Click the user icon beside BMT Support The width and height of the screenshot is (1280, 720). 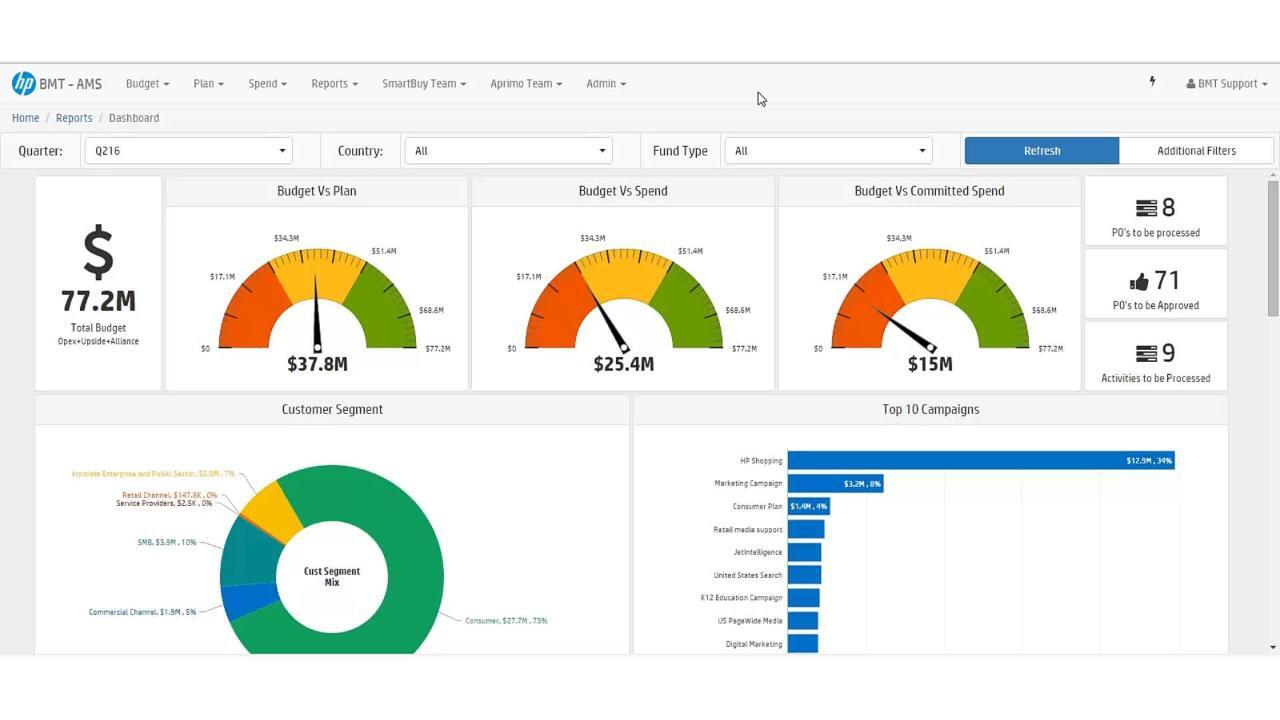tap(1191, 84)
